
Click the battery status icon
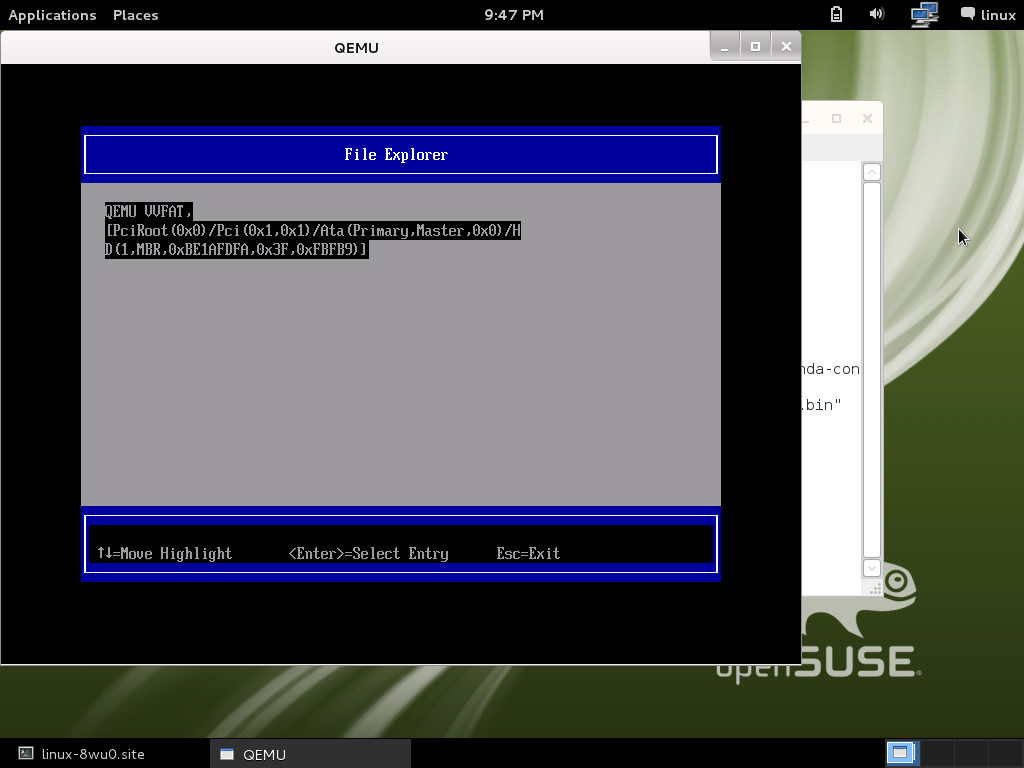click(837, 14)
